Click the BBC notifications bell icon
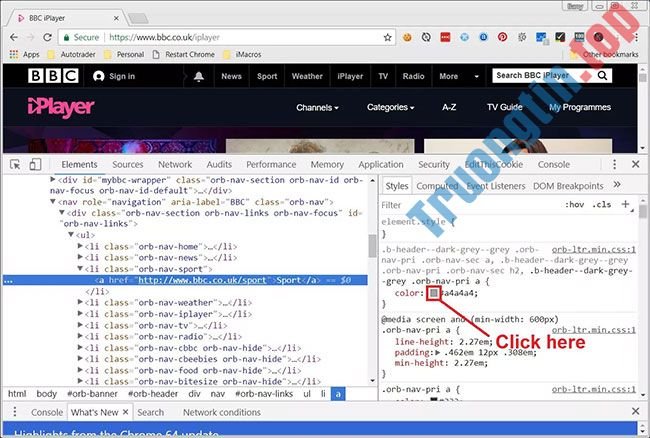Screen dimensions: 650x438 click(x=199, y=76)
